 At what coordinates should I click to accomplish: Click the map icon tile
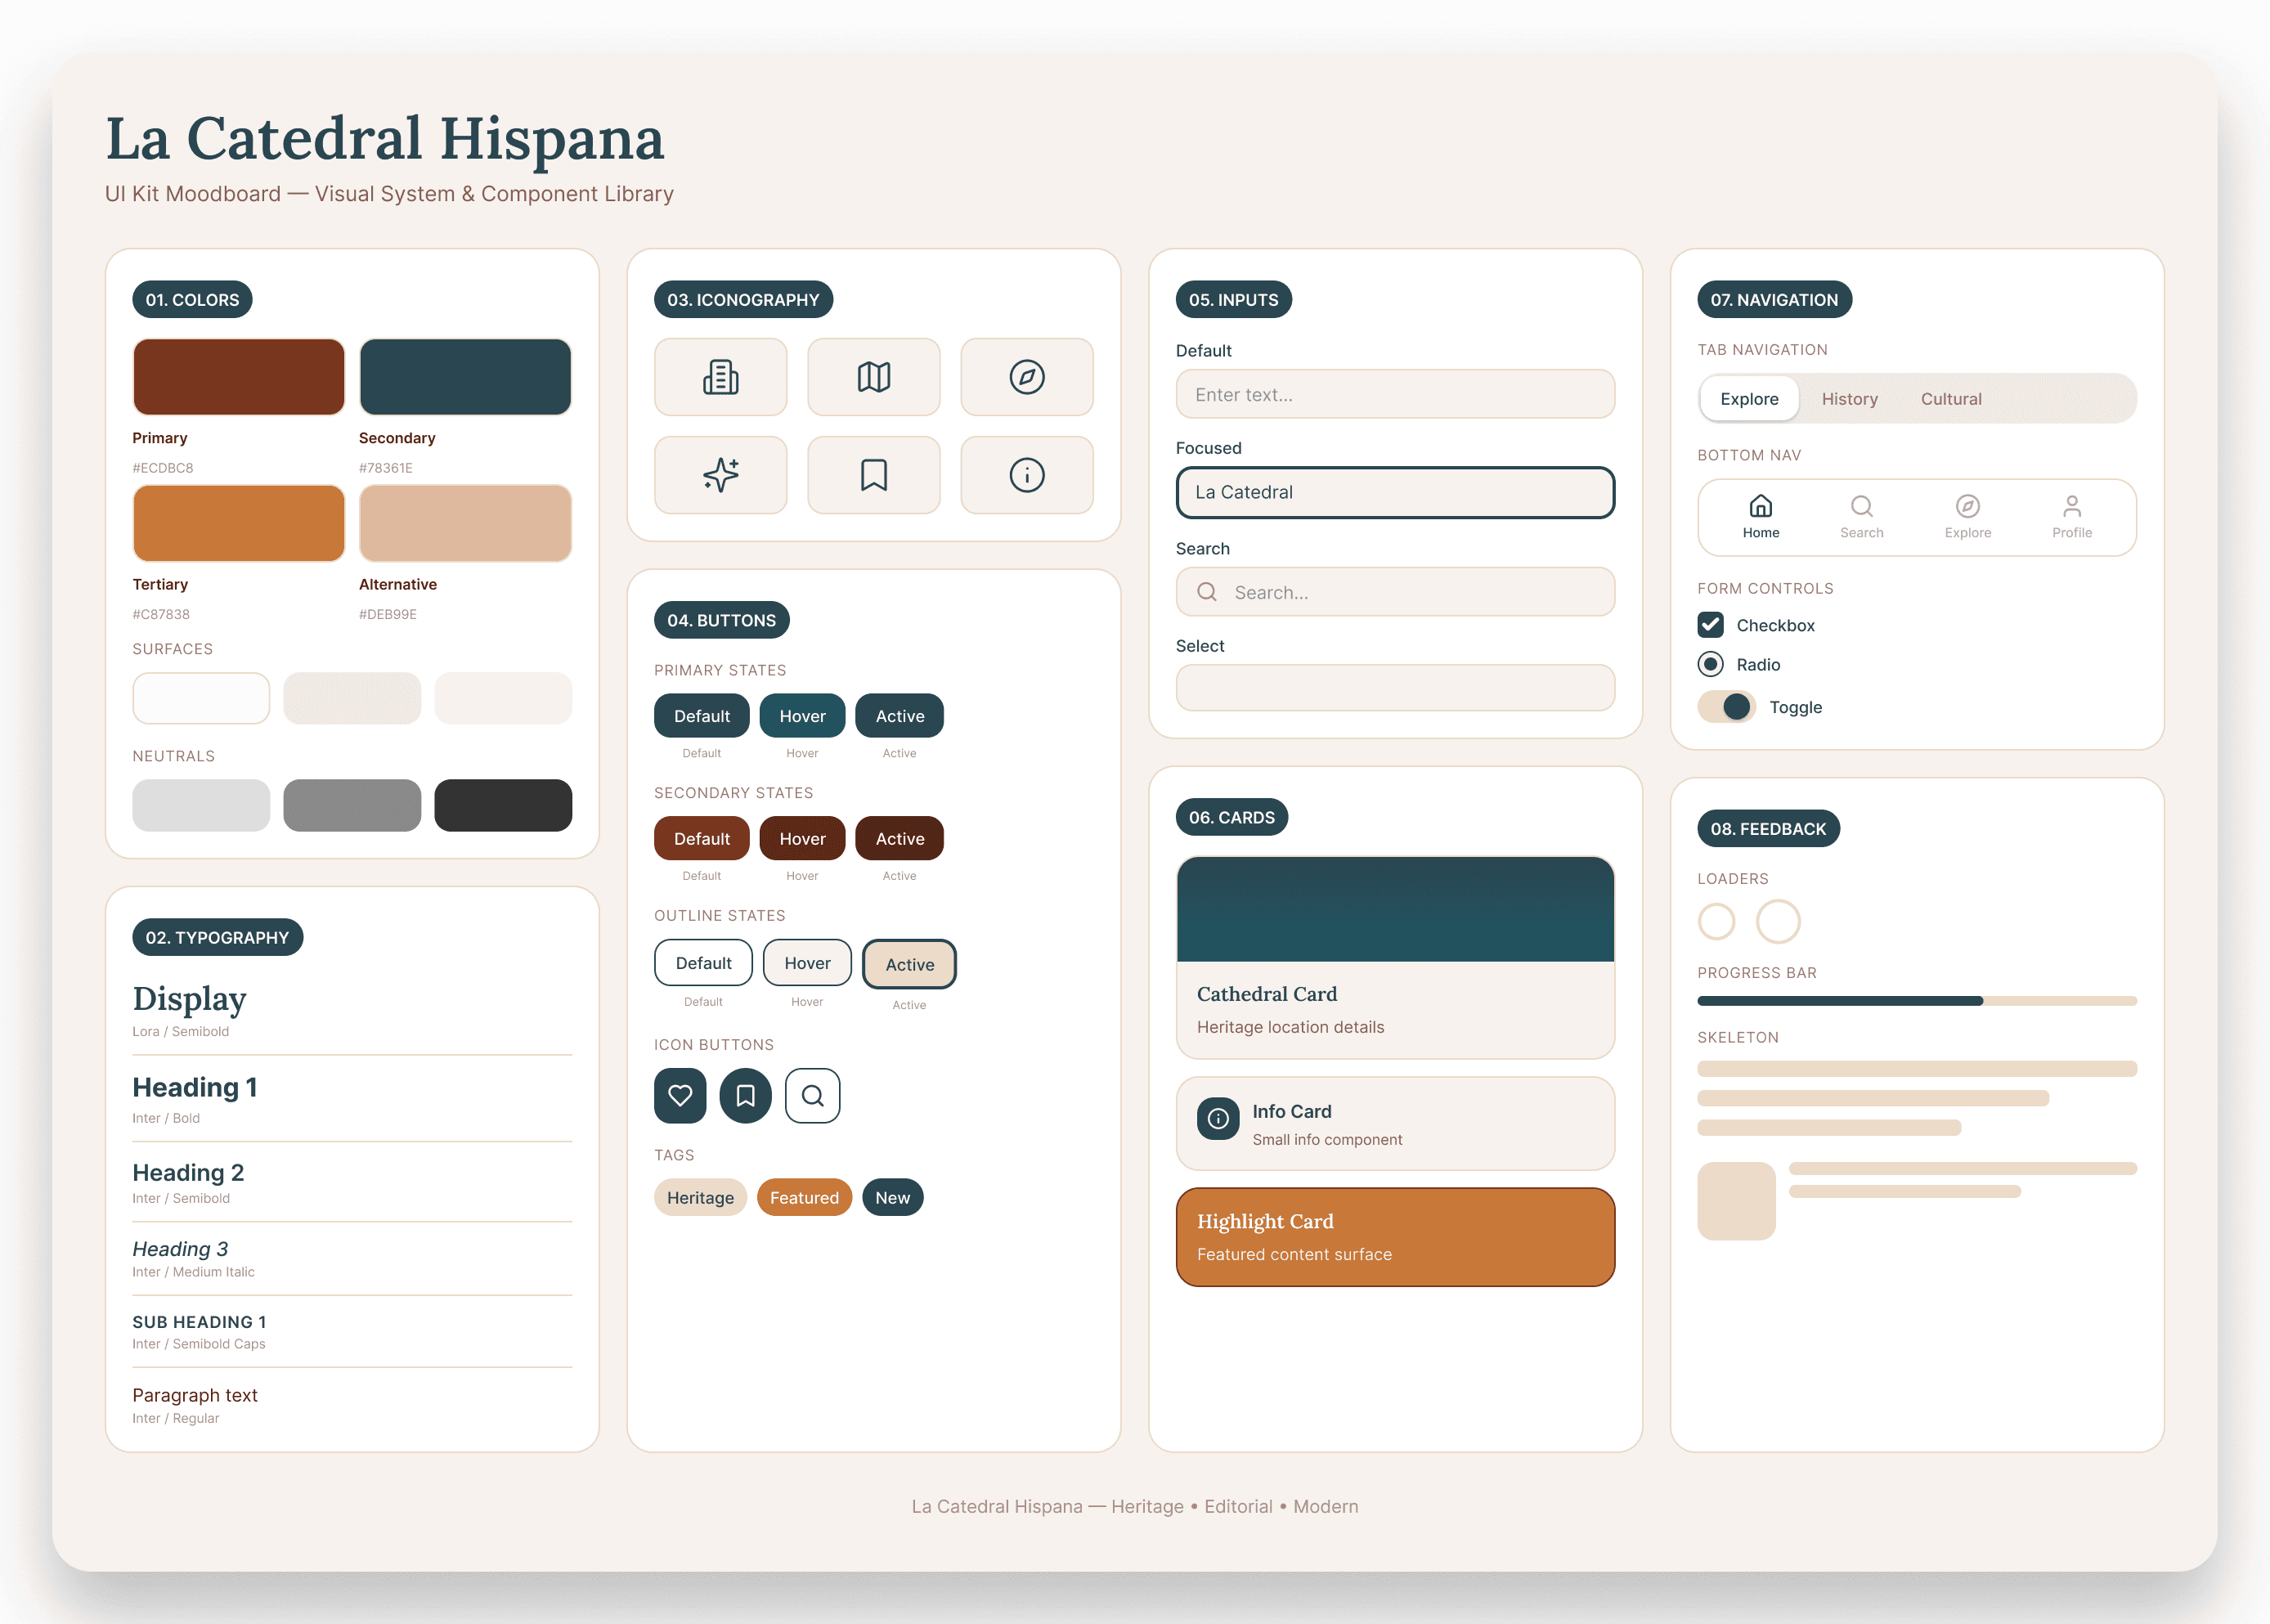873,377
